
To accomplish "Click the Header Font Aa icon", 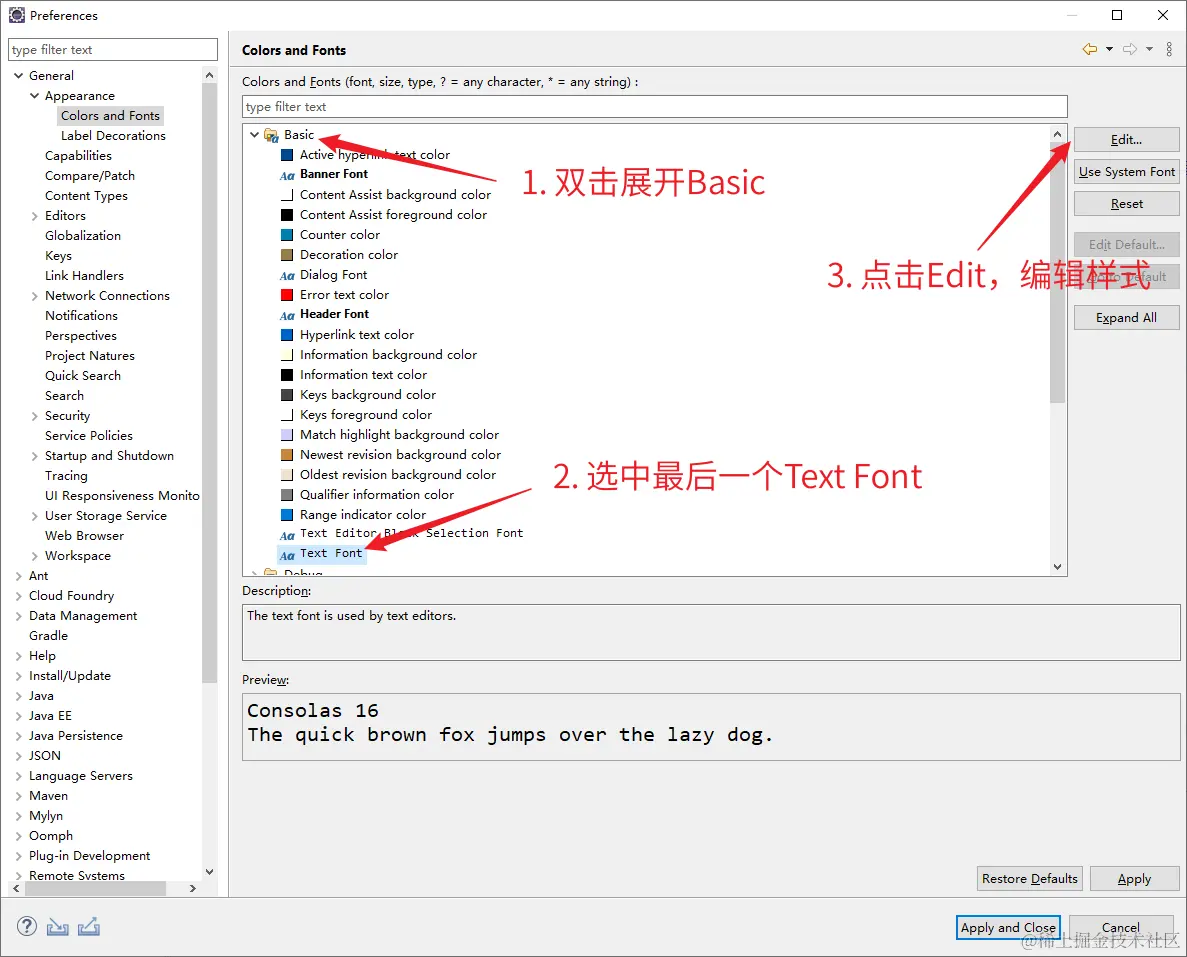I will click(287, 315).
